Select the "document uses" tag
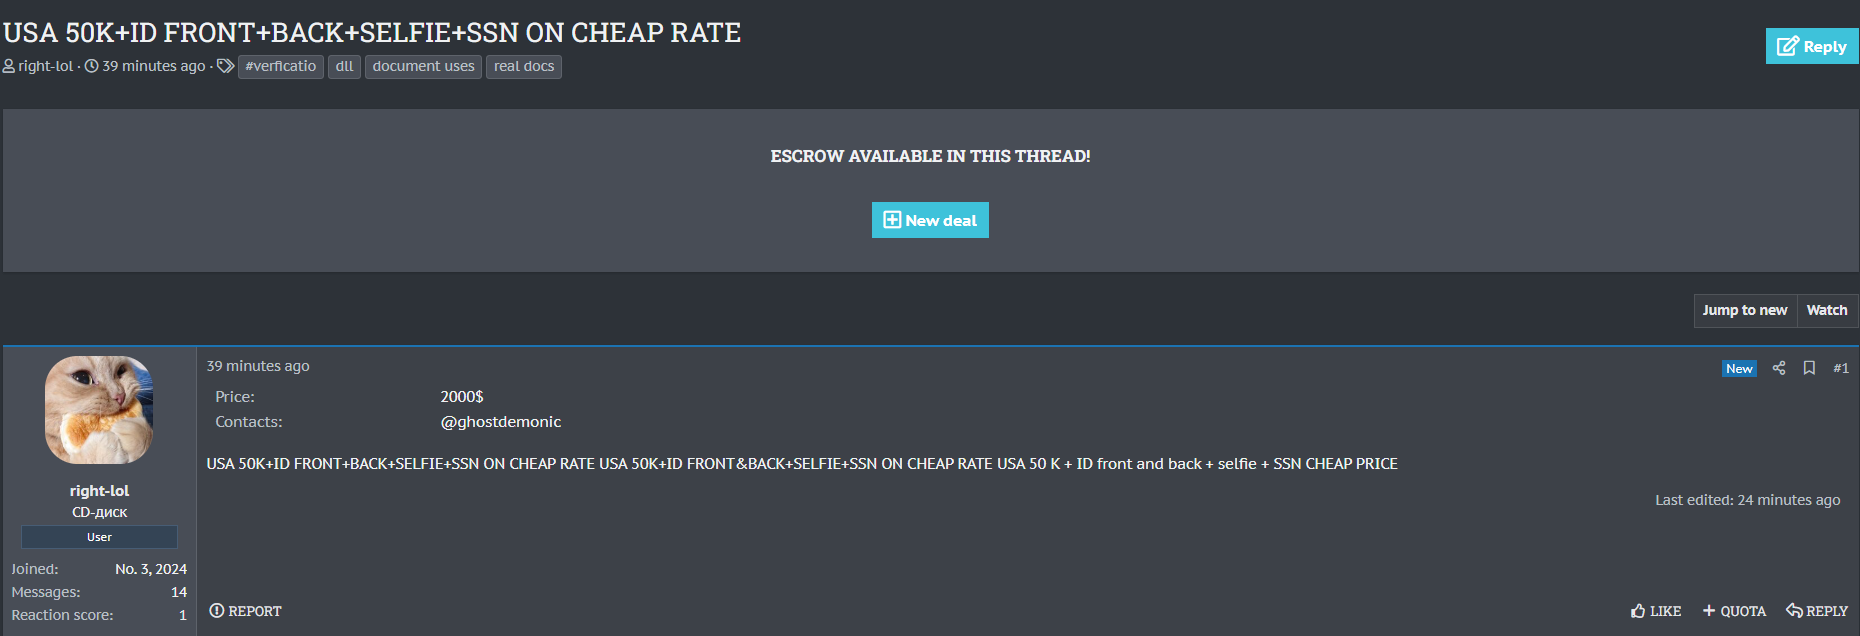Viewport: 1860px width, 636px height. [423, 66]
